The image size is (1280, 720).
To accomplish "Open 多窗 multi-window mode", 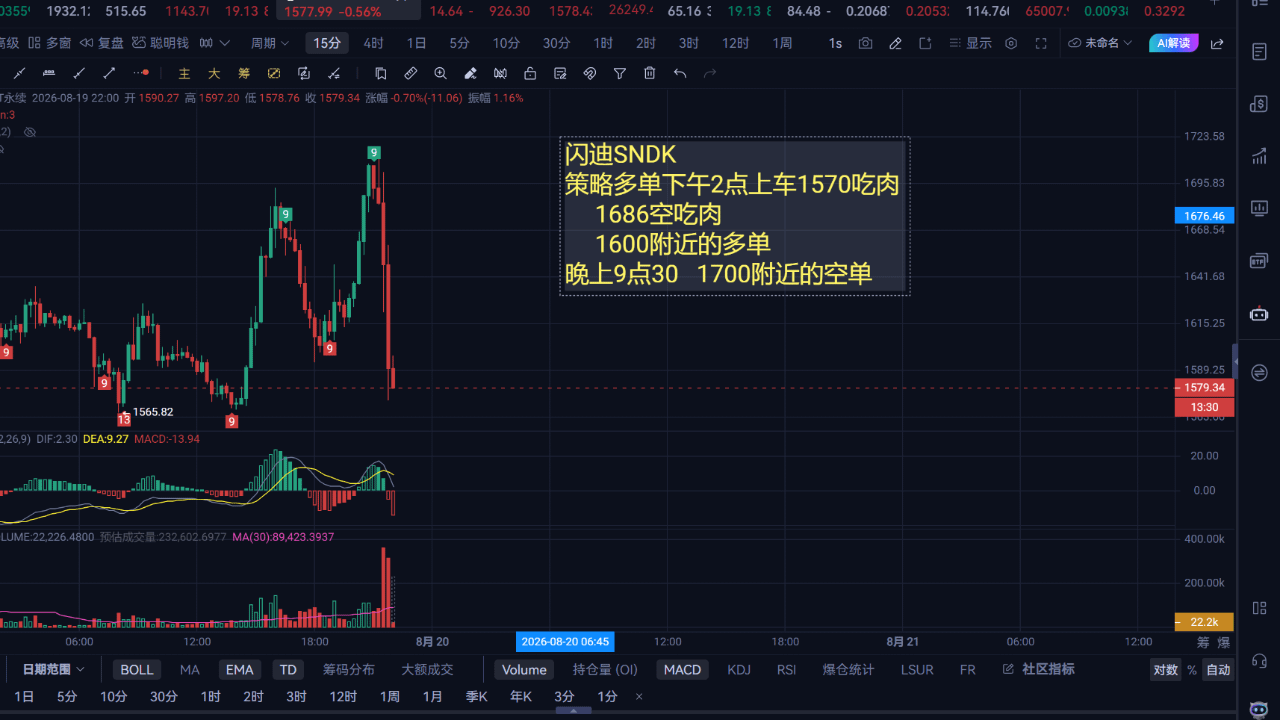I will point(50,43).
